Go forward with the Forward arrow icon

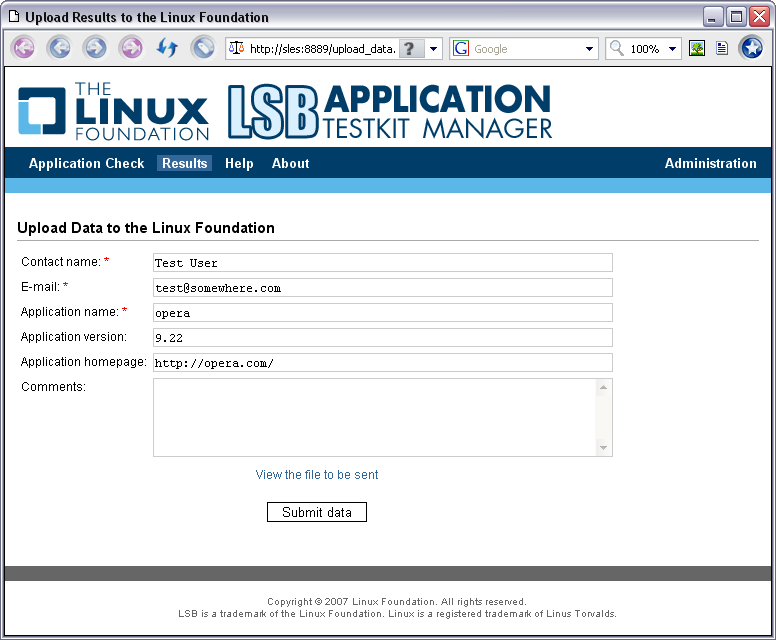point(96,49)
